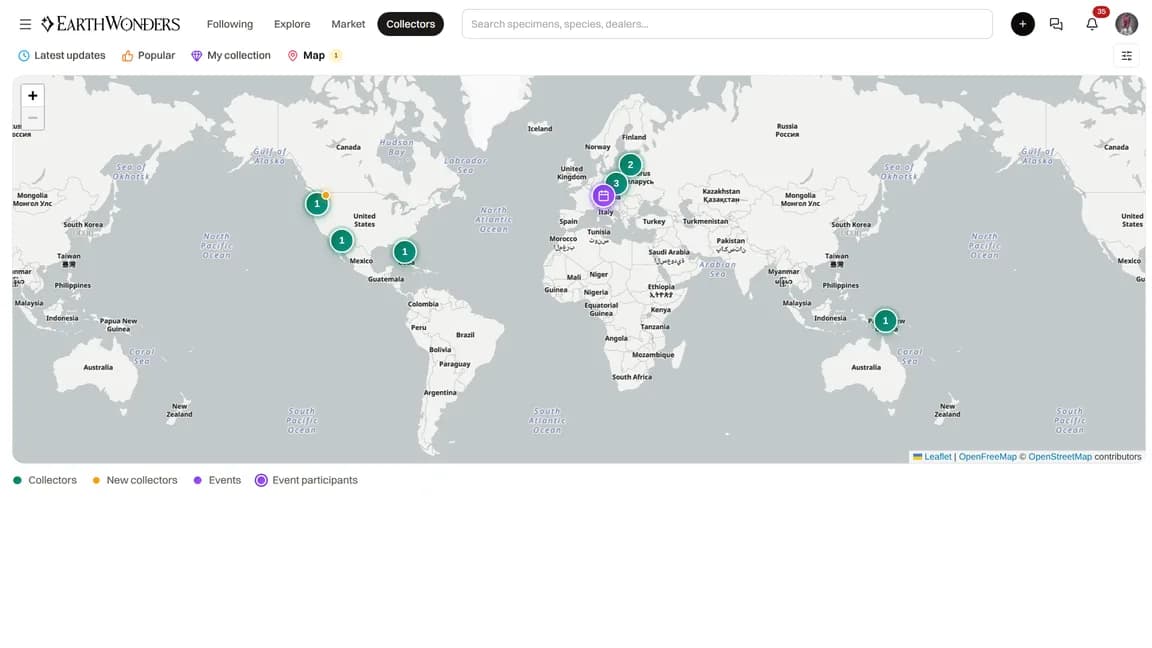Open the OpenStreetMap link
This screenshot has height=648, width=1152.
click(x=1059, y=457)
